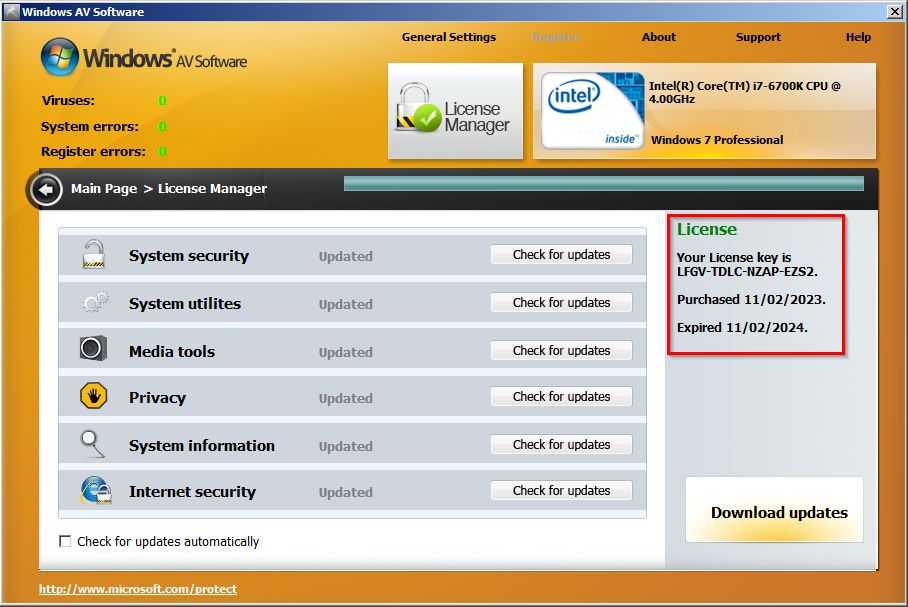This screenshot has width=908, height=607.
Task: Go to Main Page breadcrumb
Action: click(104, 189)
